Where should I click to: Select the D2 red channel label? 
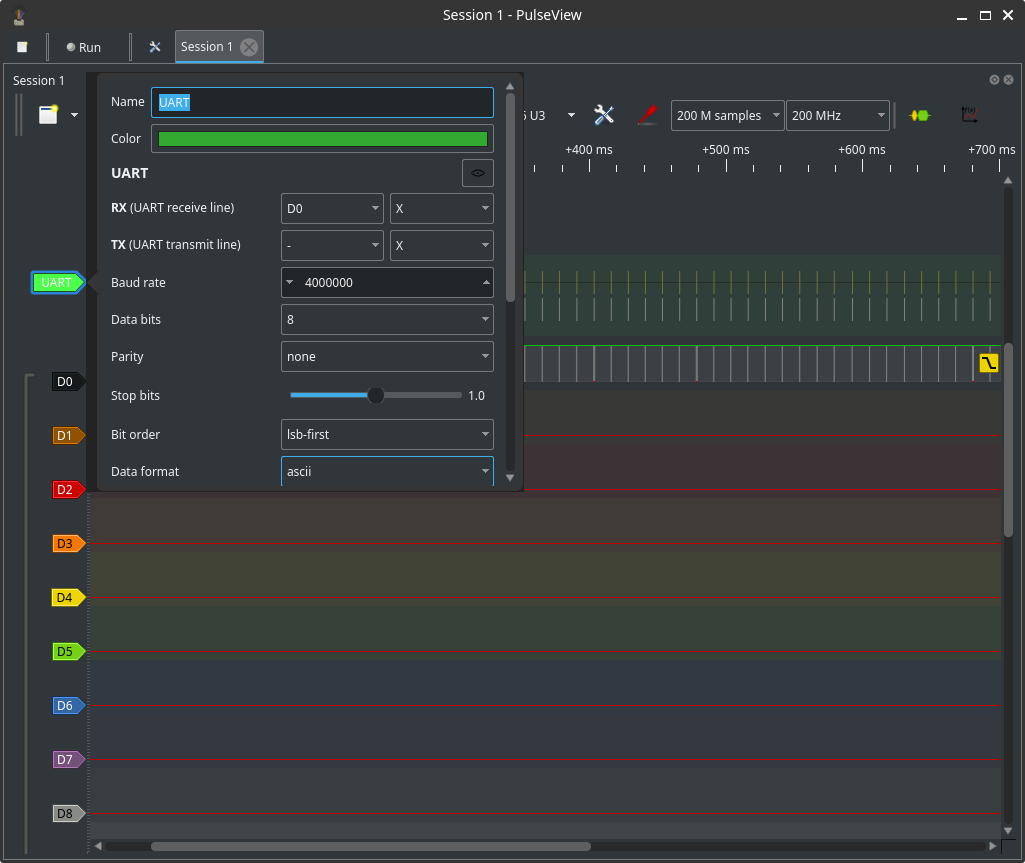point(65,490)
